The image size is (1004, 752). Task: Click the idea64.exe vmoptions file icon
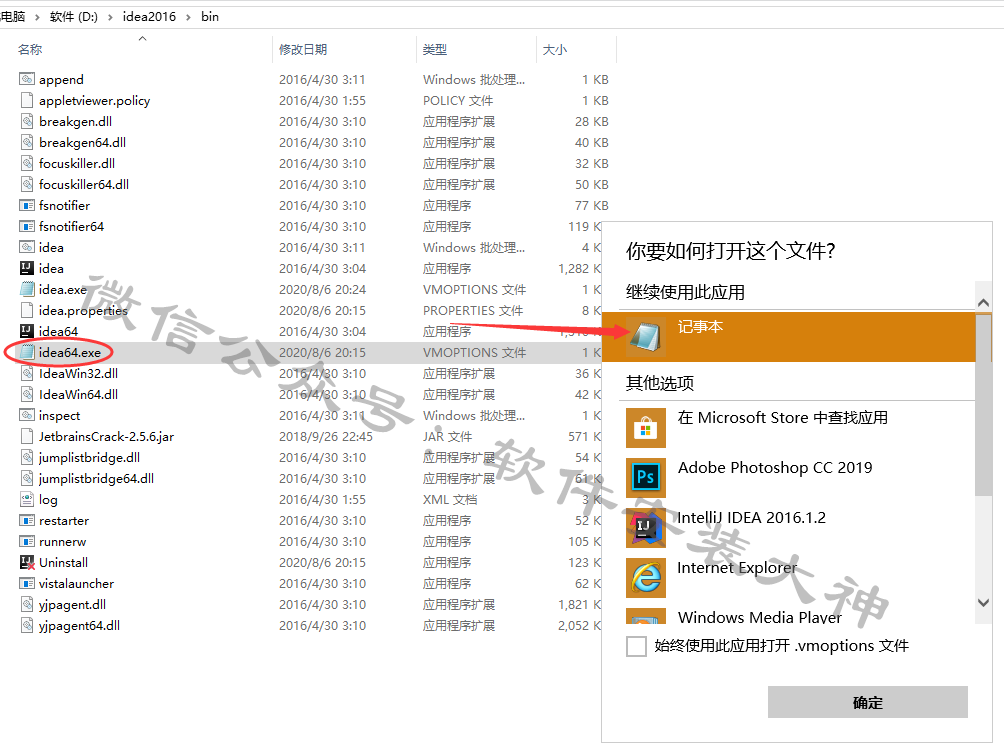coord(27,352)
